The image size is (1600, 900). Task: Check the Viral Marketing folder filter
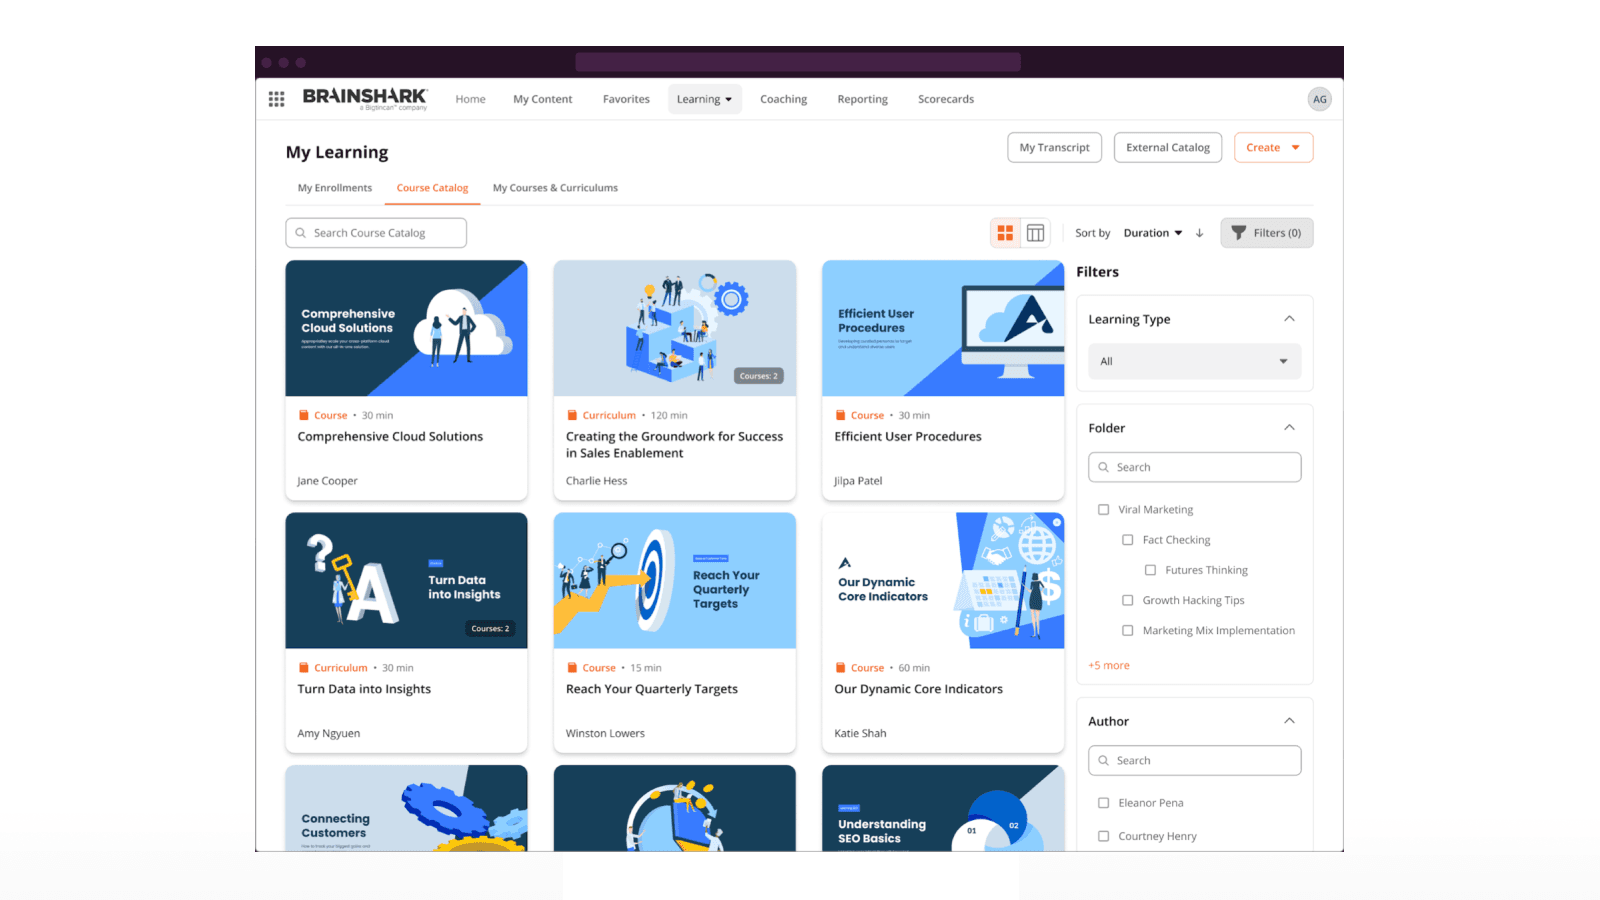pyautogui.click(x=1103, y=509)
